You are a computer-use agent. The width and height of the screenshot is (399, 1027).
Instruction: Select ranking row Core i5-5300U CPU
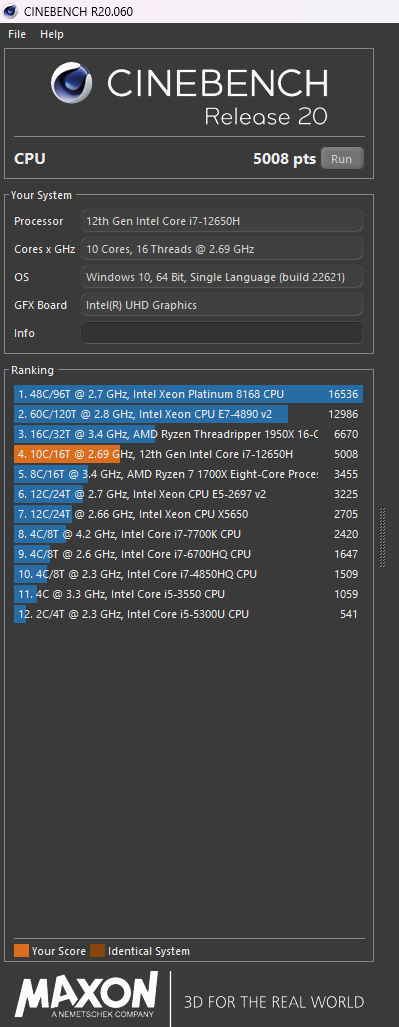coord(188,614)
